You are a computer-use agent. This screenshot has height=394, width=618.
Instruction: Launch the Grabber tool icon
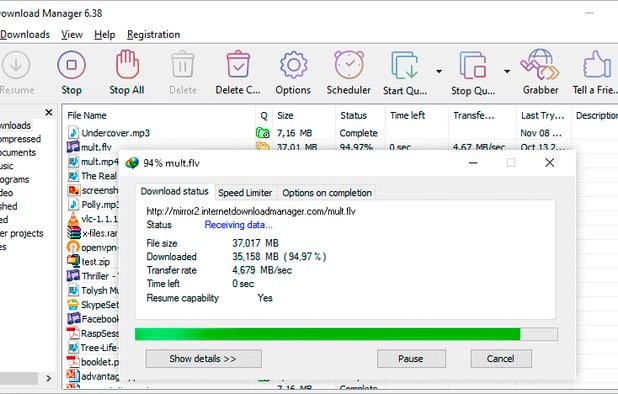pyautogui.click(x=540, y=64)
